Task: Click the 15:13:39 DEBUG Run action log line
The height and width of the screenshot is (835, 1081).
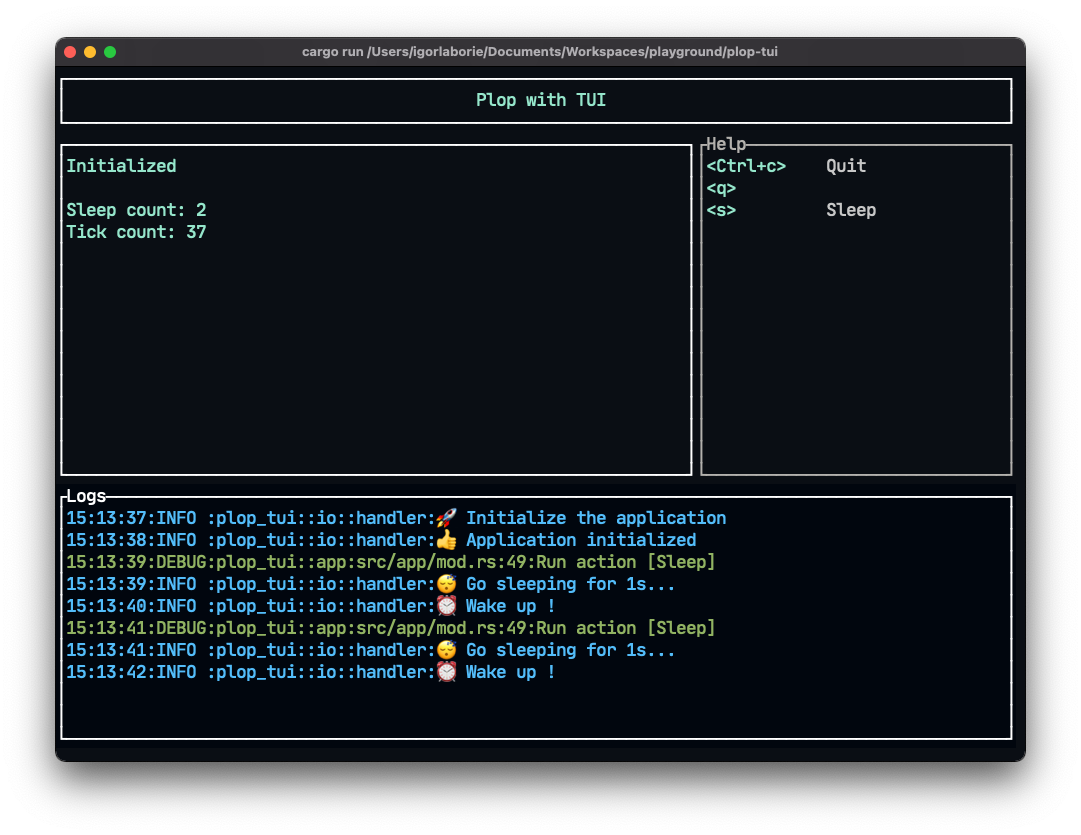Action: pos(391,562)
